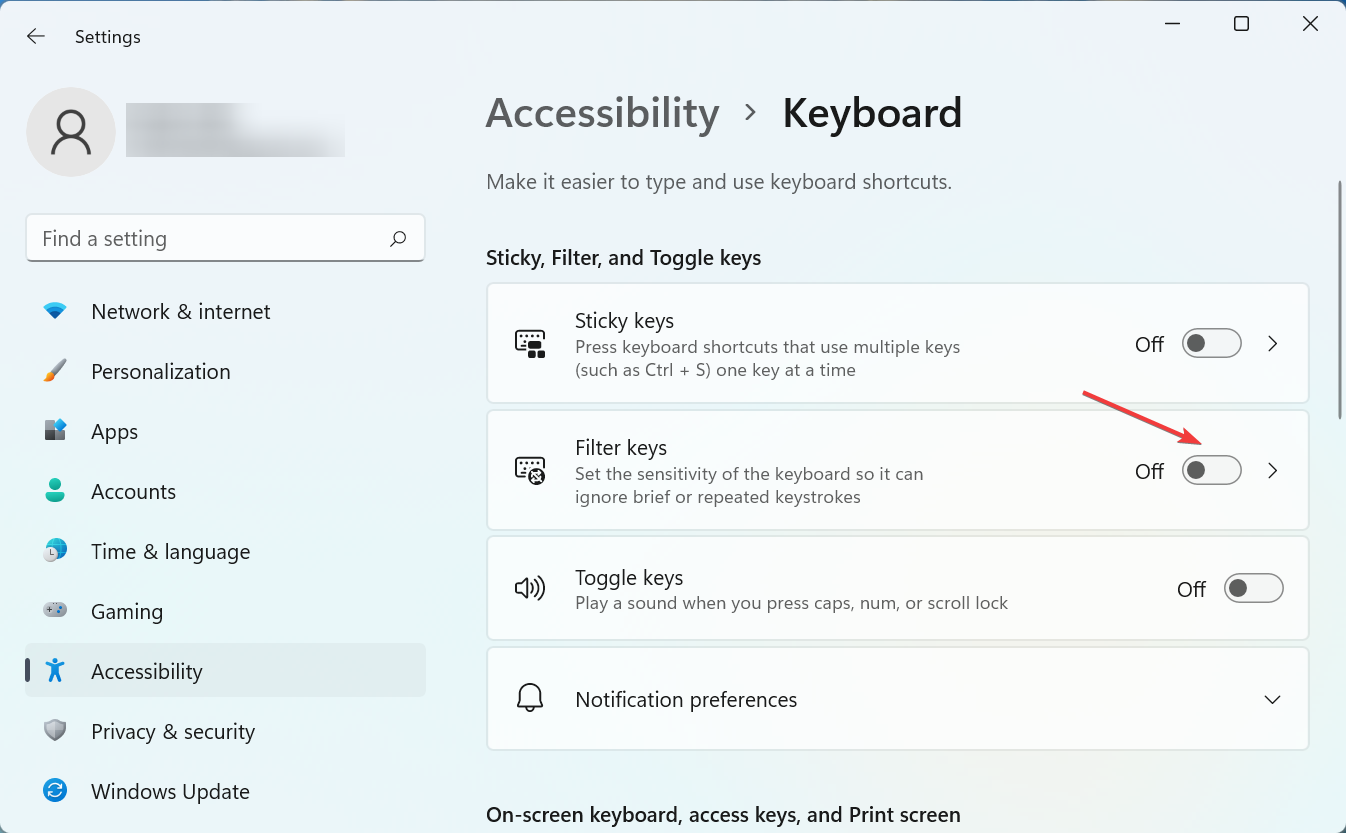Click the Find a setting search box
The width and height of the screenshot is (1346, 833).
coord(210,239)
